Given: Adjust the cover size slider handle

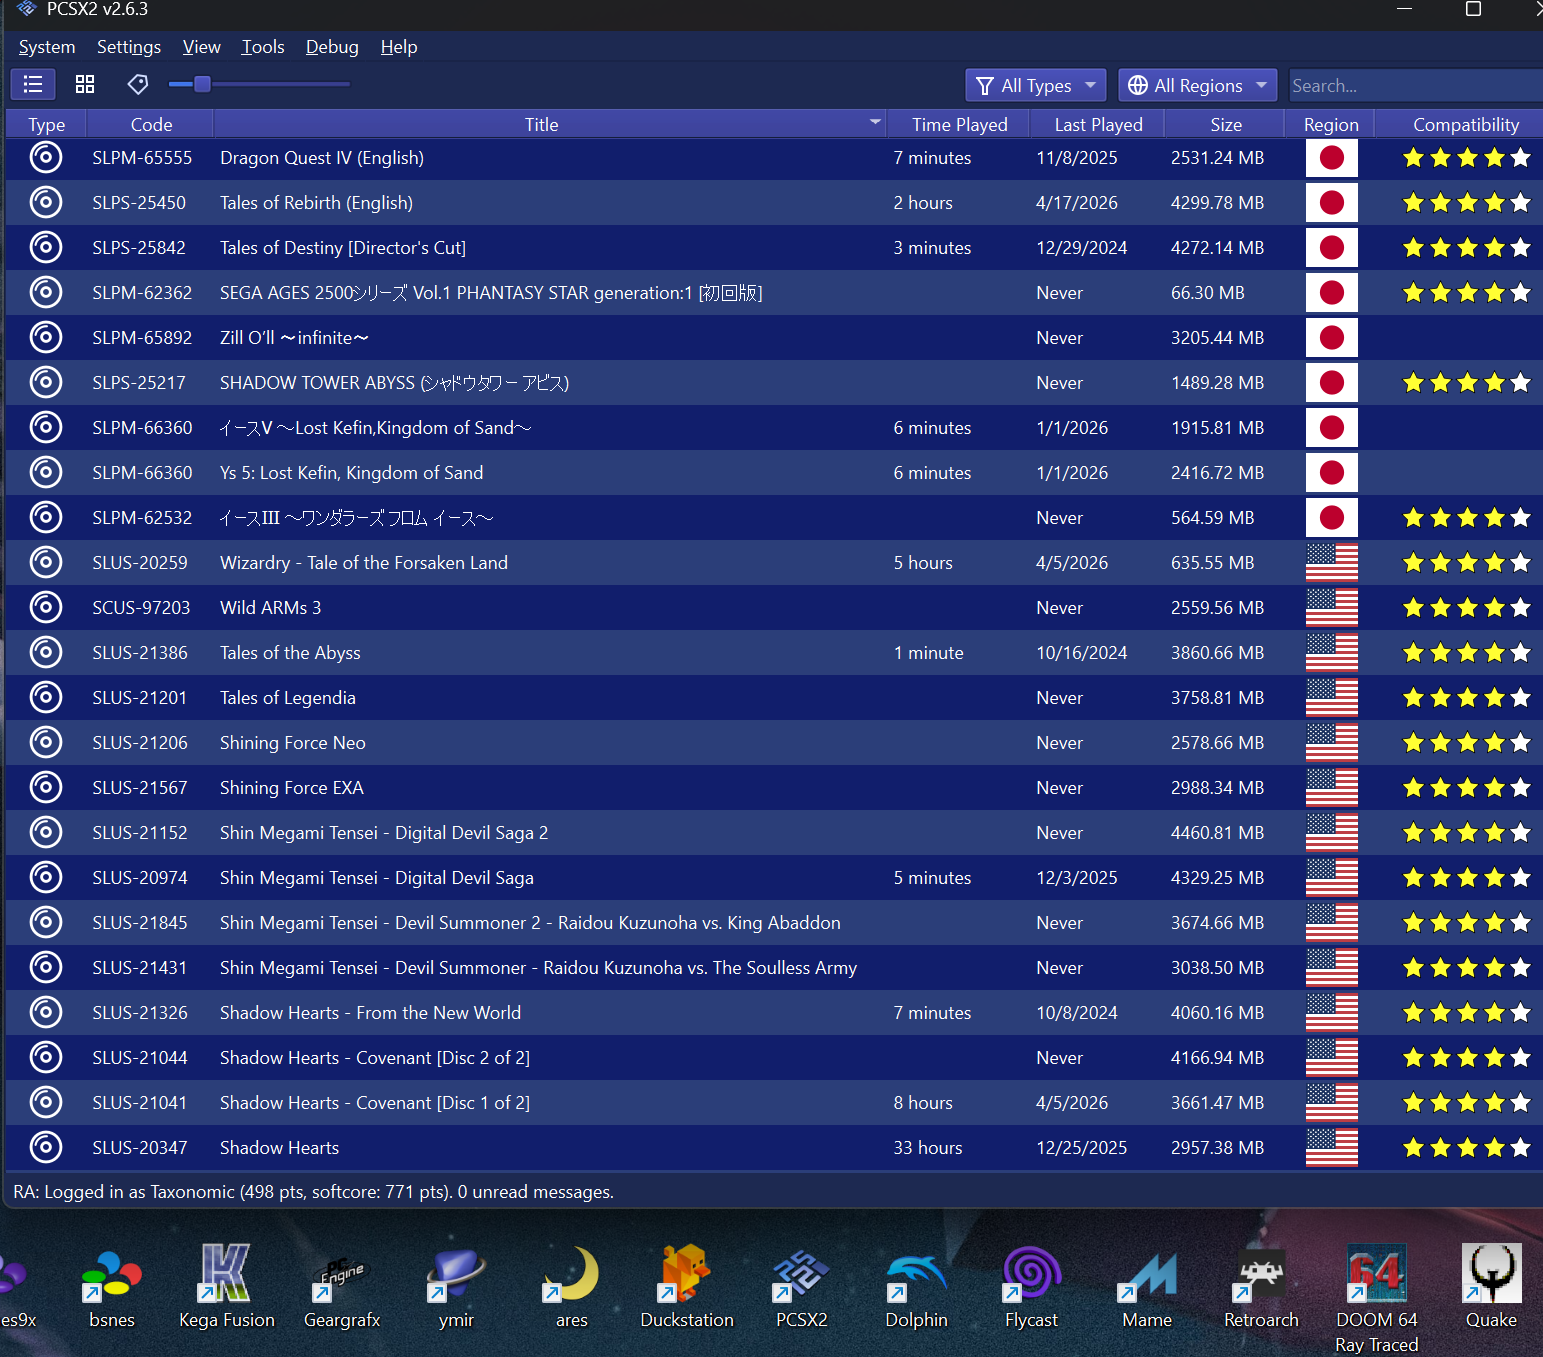Looking at the screenshot, I should point(202,84).
